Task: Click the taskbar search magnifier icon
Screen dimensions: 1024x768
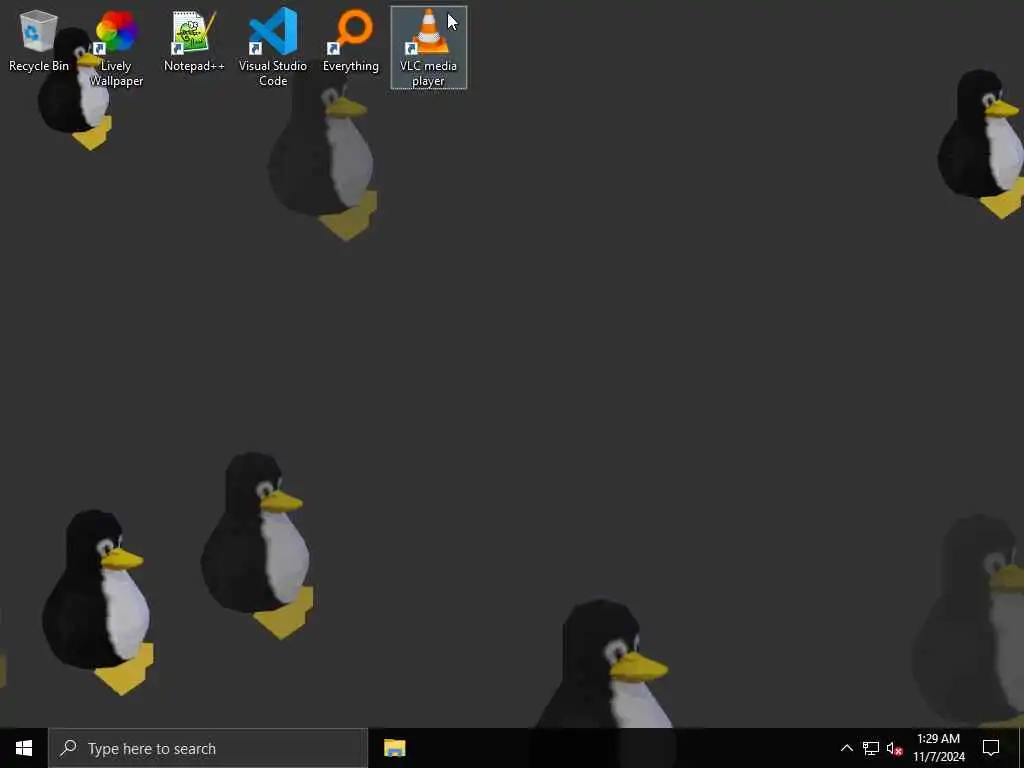Action: click(68, 748)
